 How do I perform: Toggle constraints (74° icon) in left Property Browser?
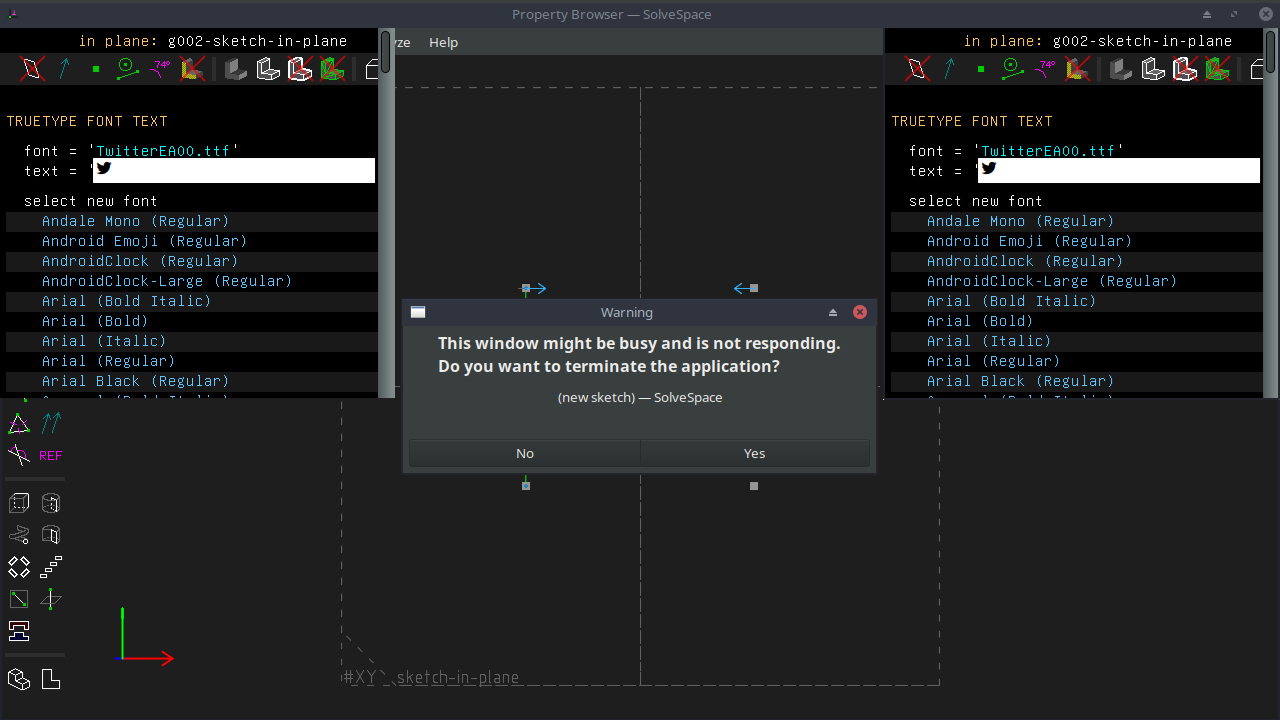pos(160,68)
